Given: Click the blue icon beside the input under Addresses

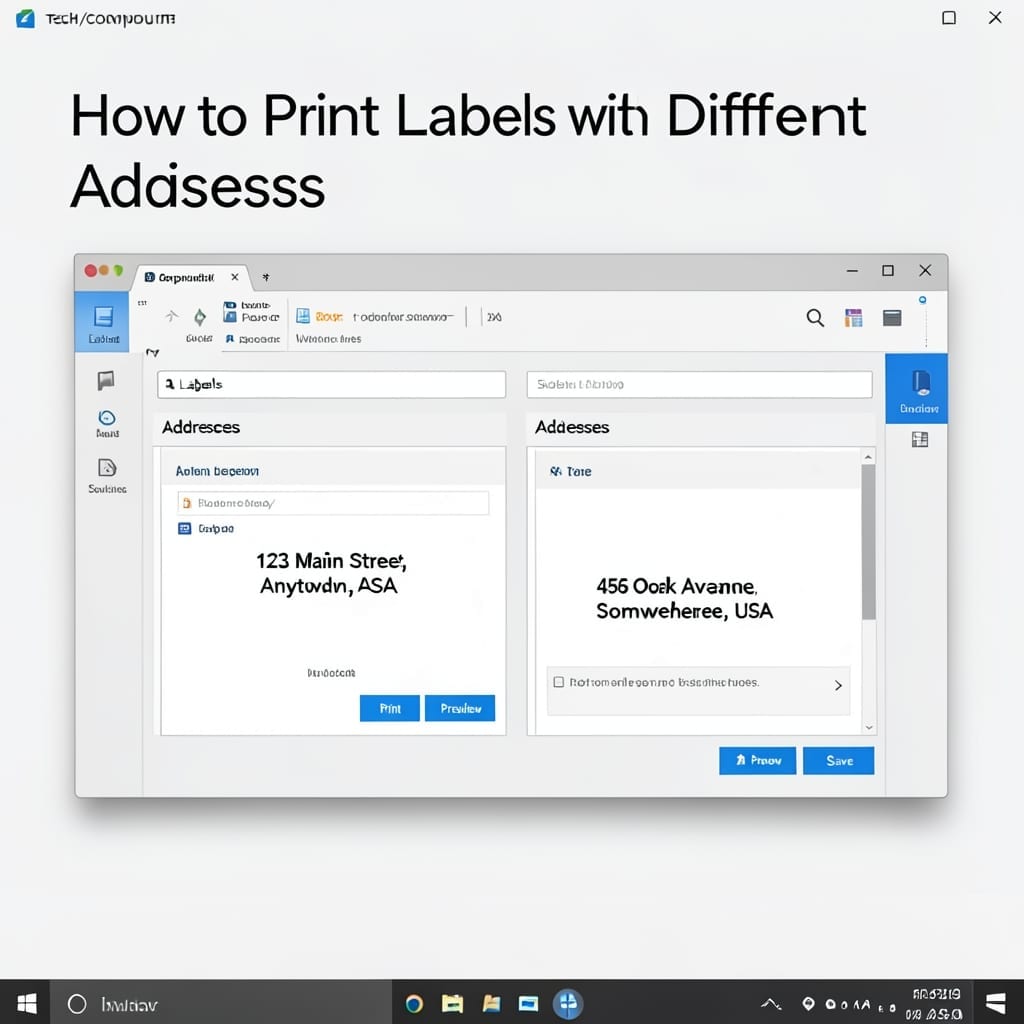Looking at the screenshot, I should (x=184, y=528).
